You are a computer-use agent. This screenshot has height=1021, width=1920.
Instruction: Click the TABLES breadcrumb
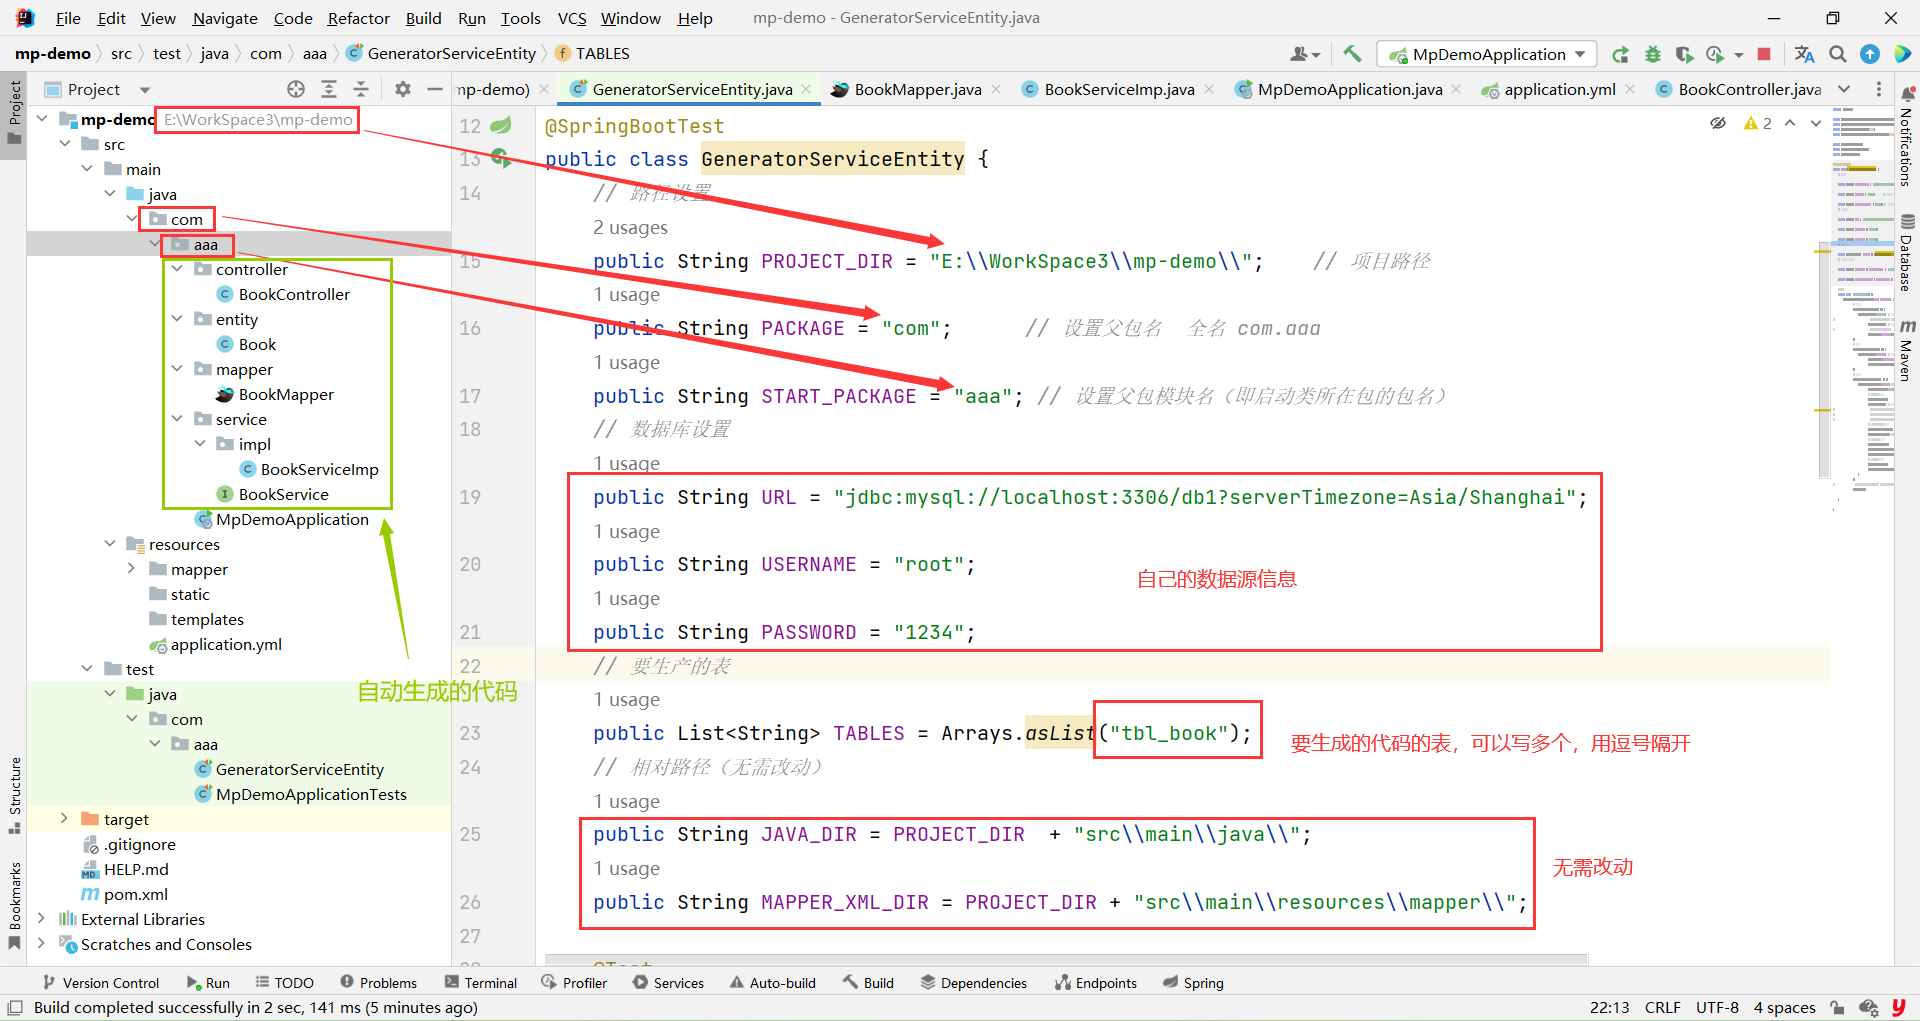coord(592,54)
